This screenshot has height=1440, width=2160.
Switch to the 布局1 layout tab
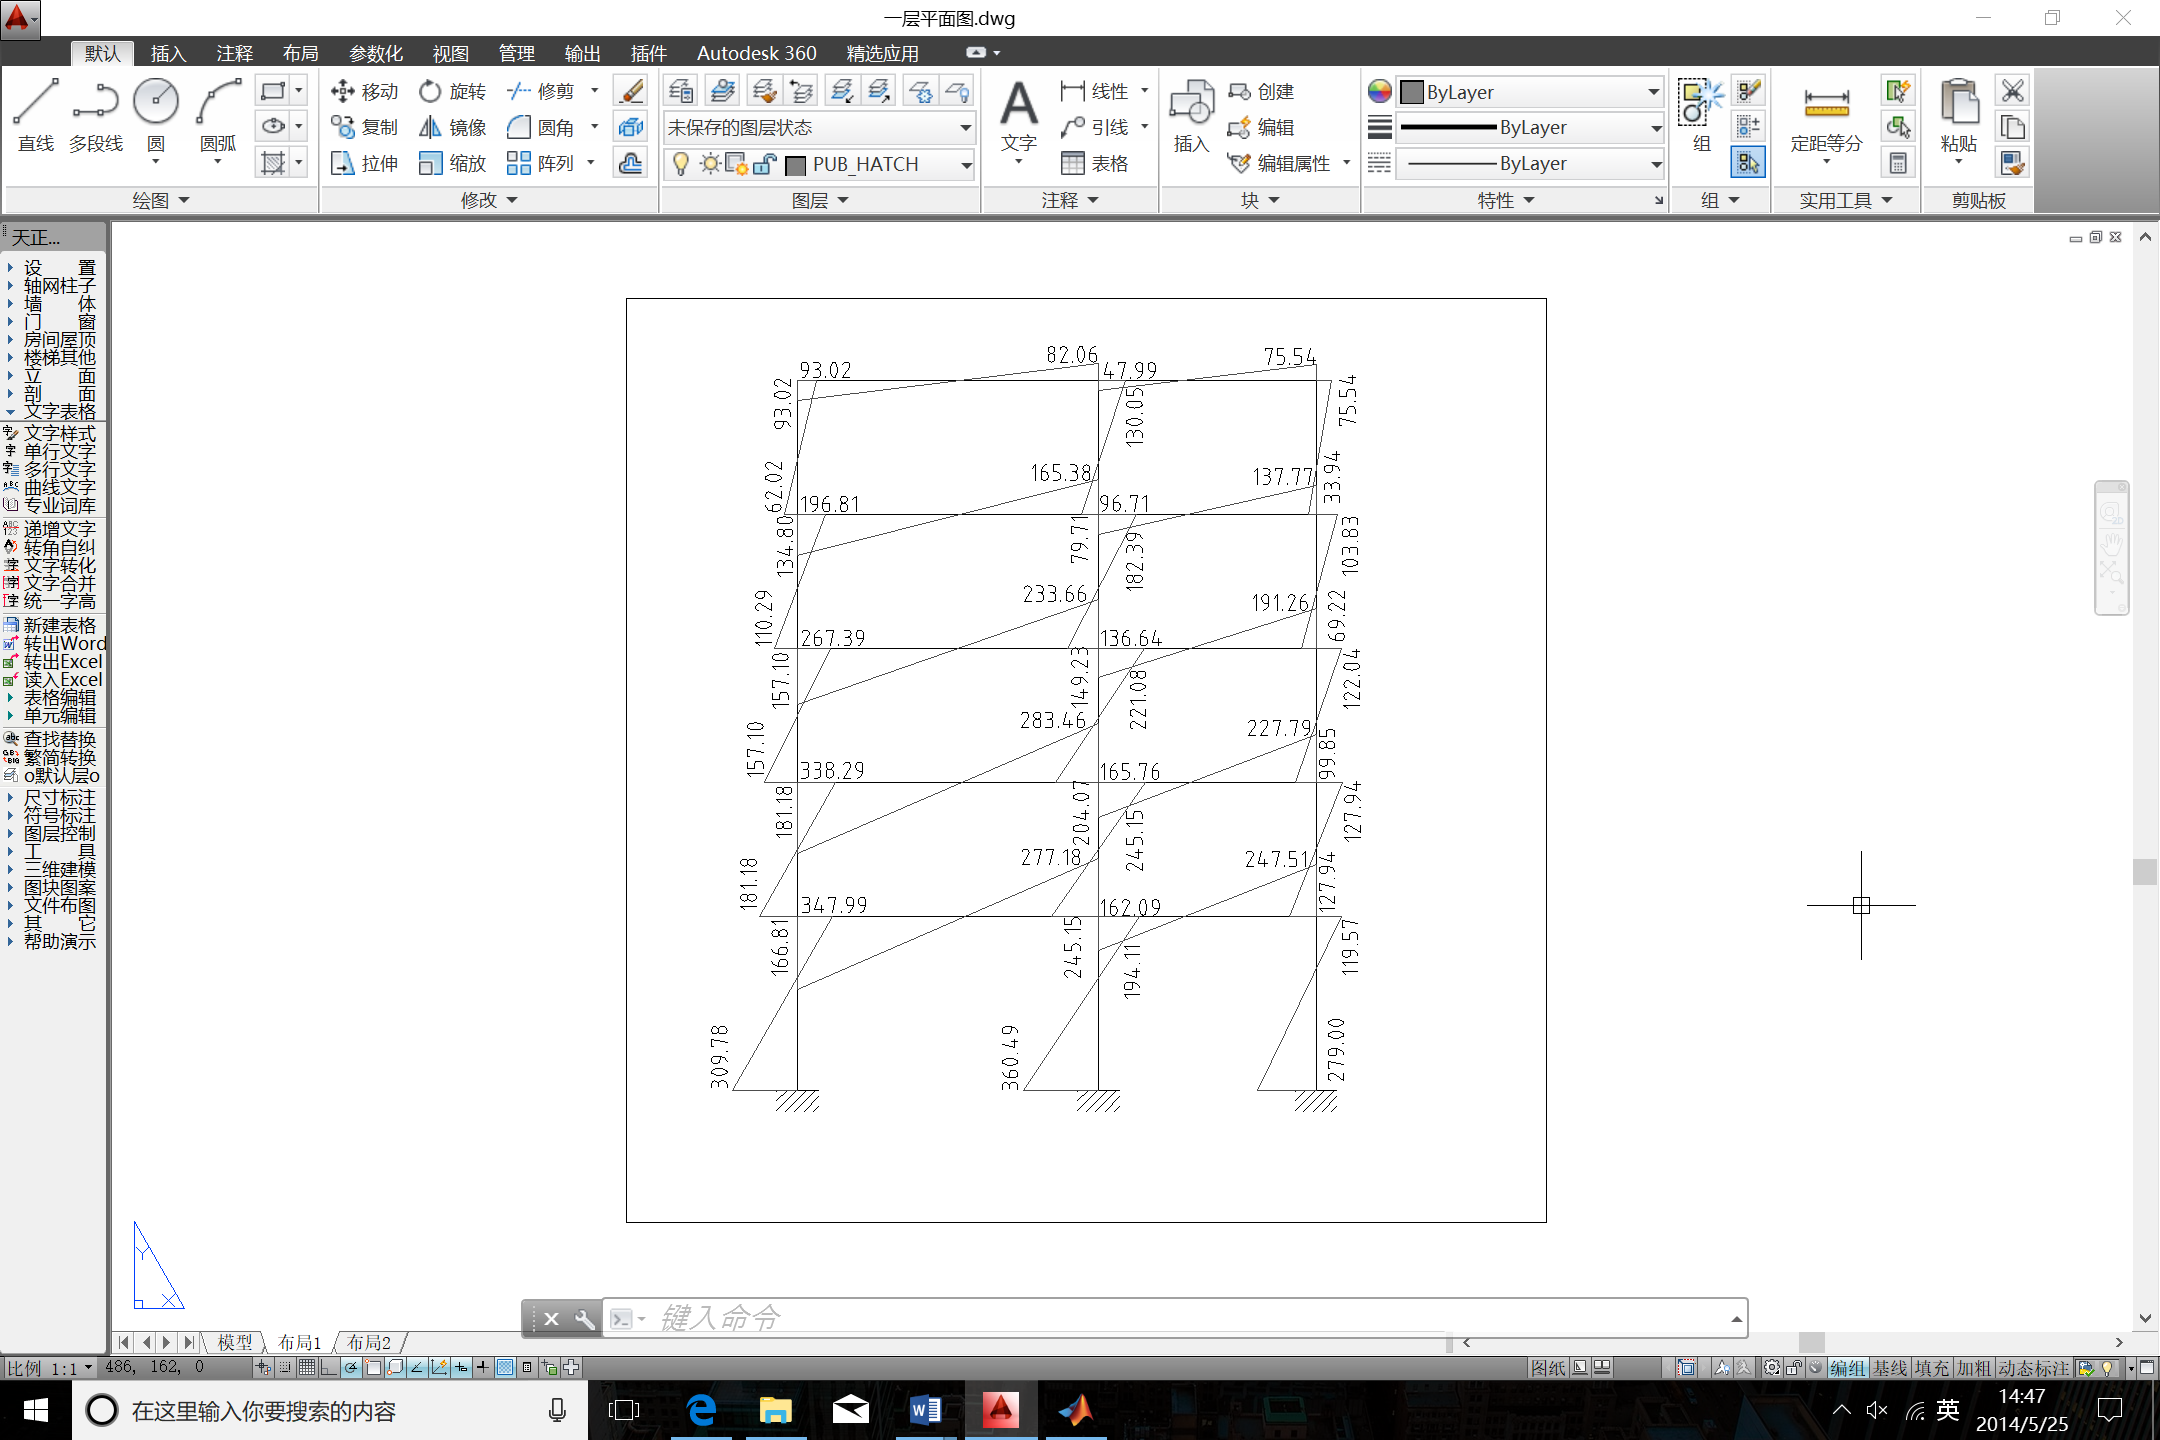point(299,1342)
